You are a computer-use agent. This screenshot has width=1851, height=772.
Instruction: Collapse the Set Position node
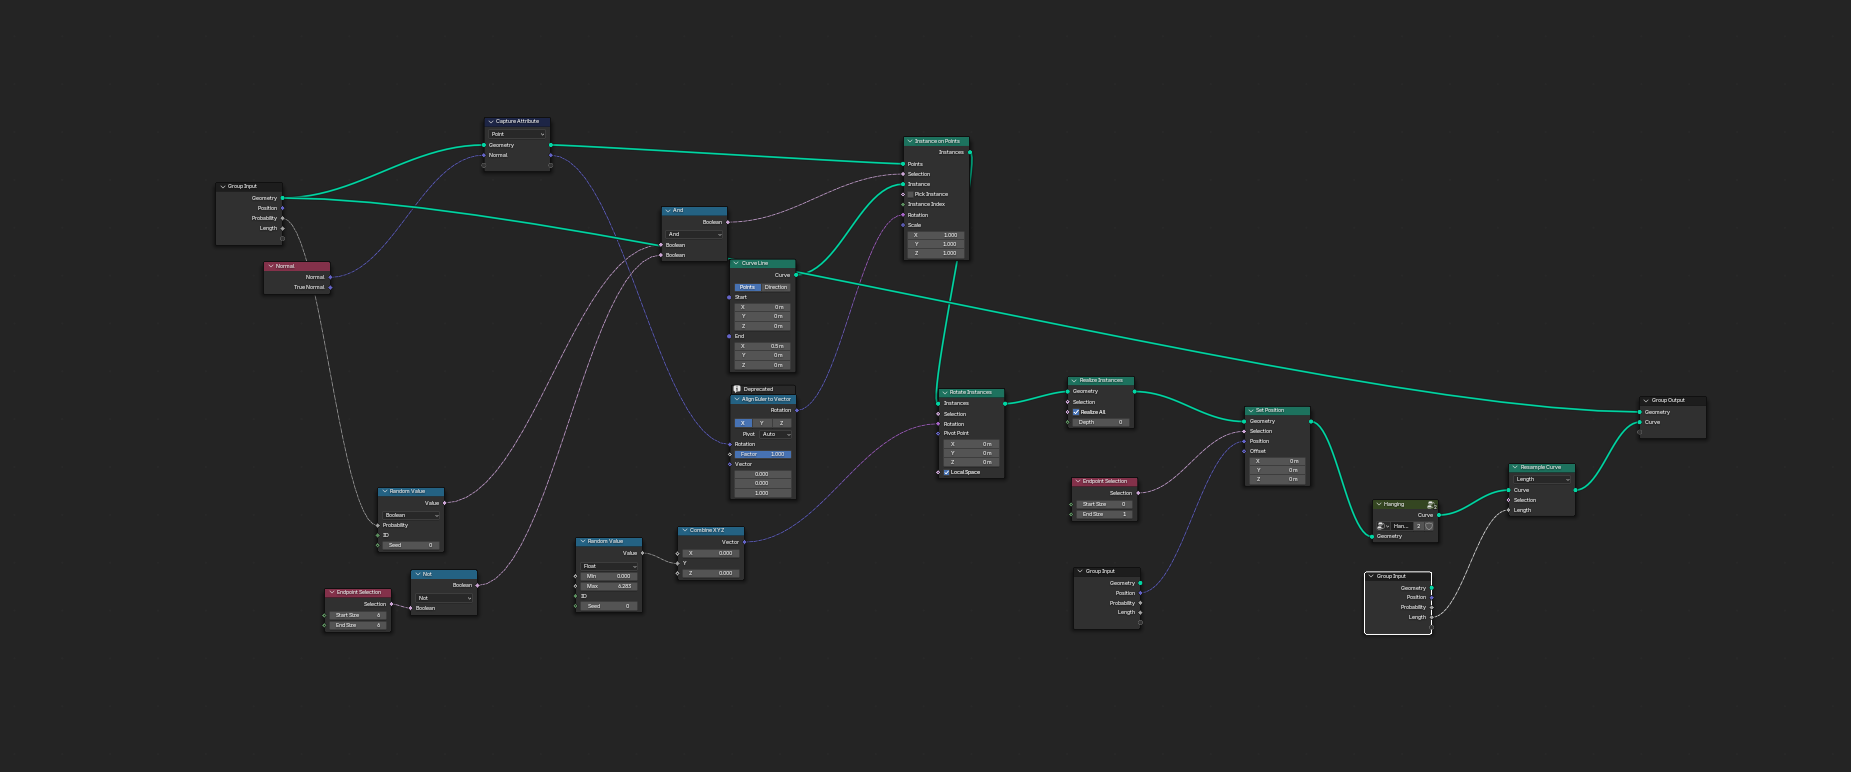pyautogui.click(x=1250, y=411)
